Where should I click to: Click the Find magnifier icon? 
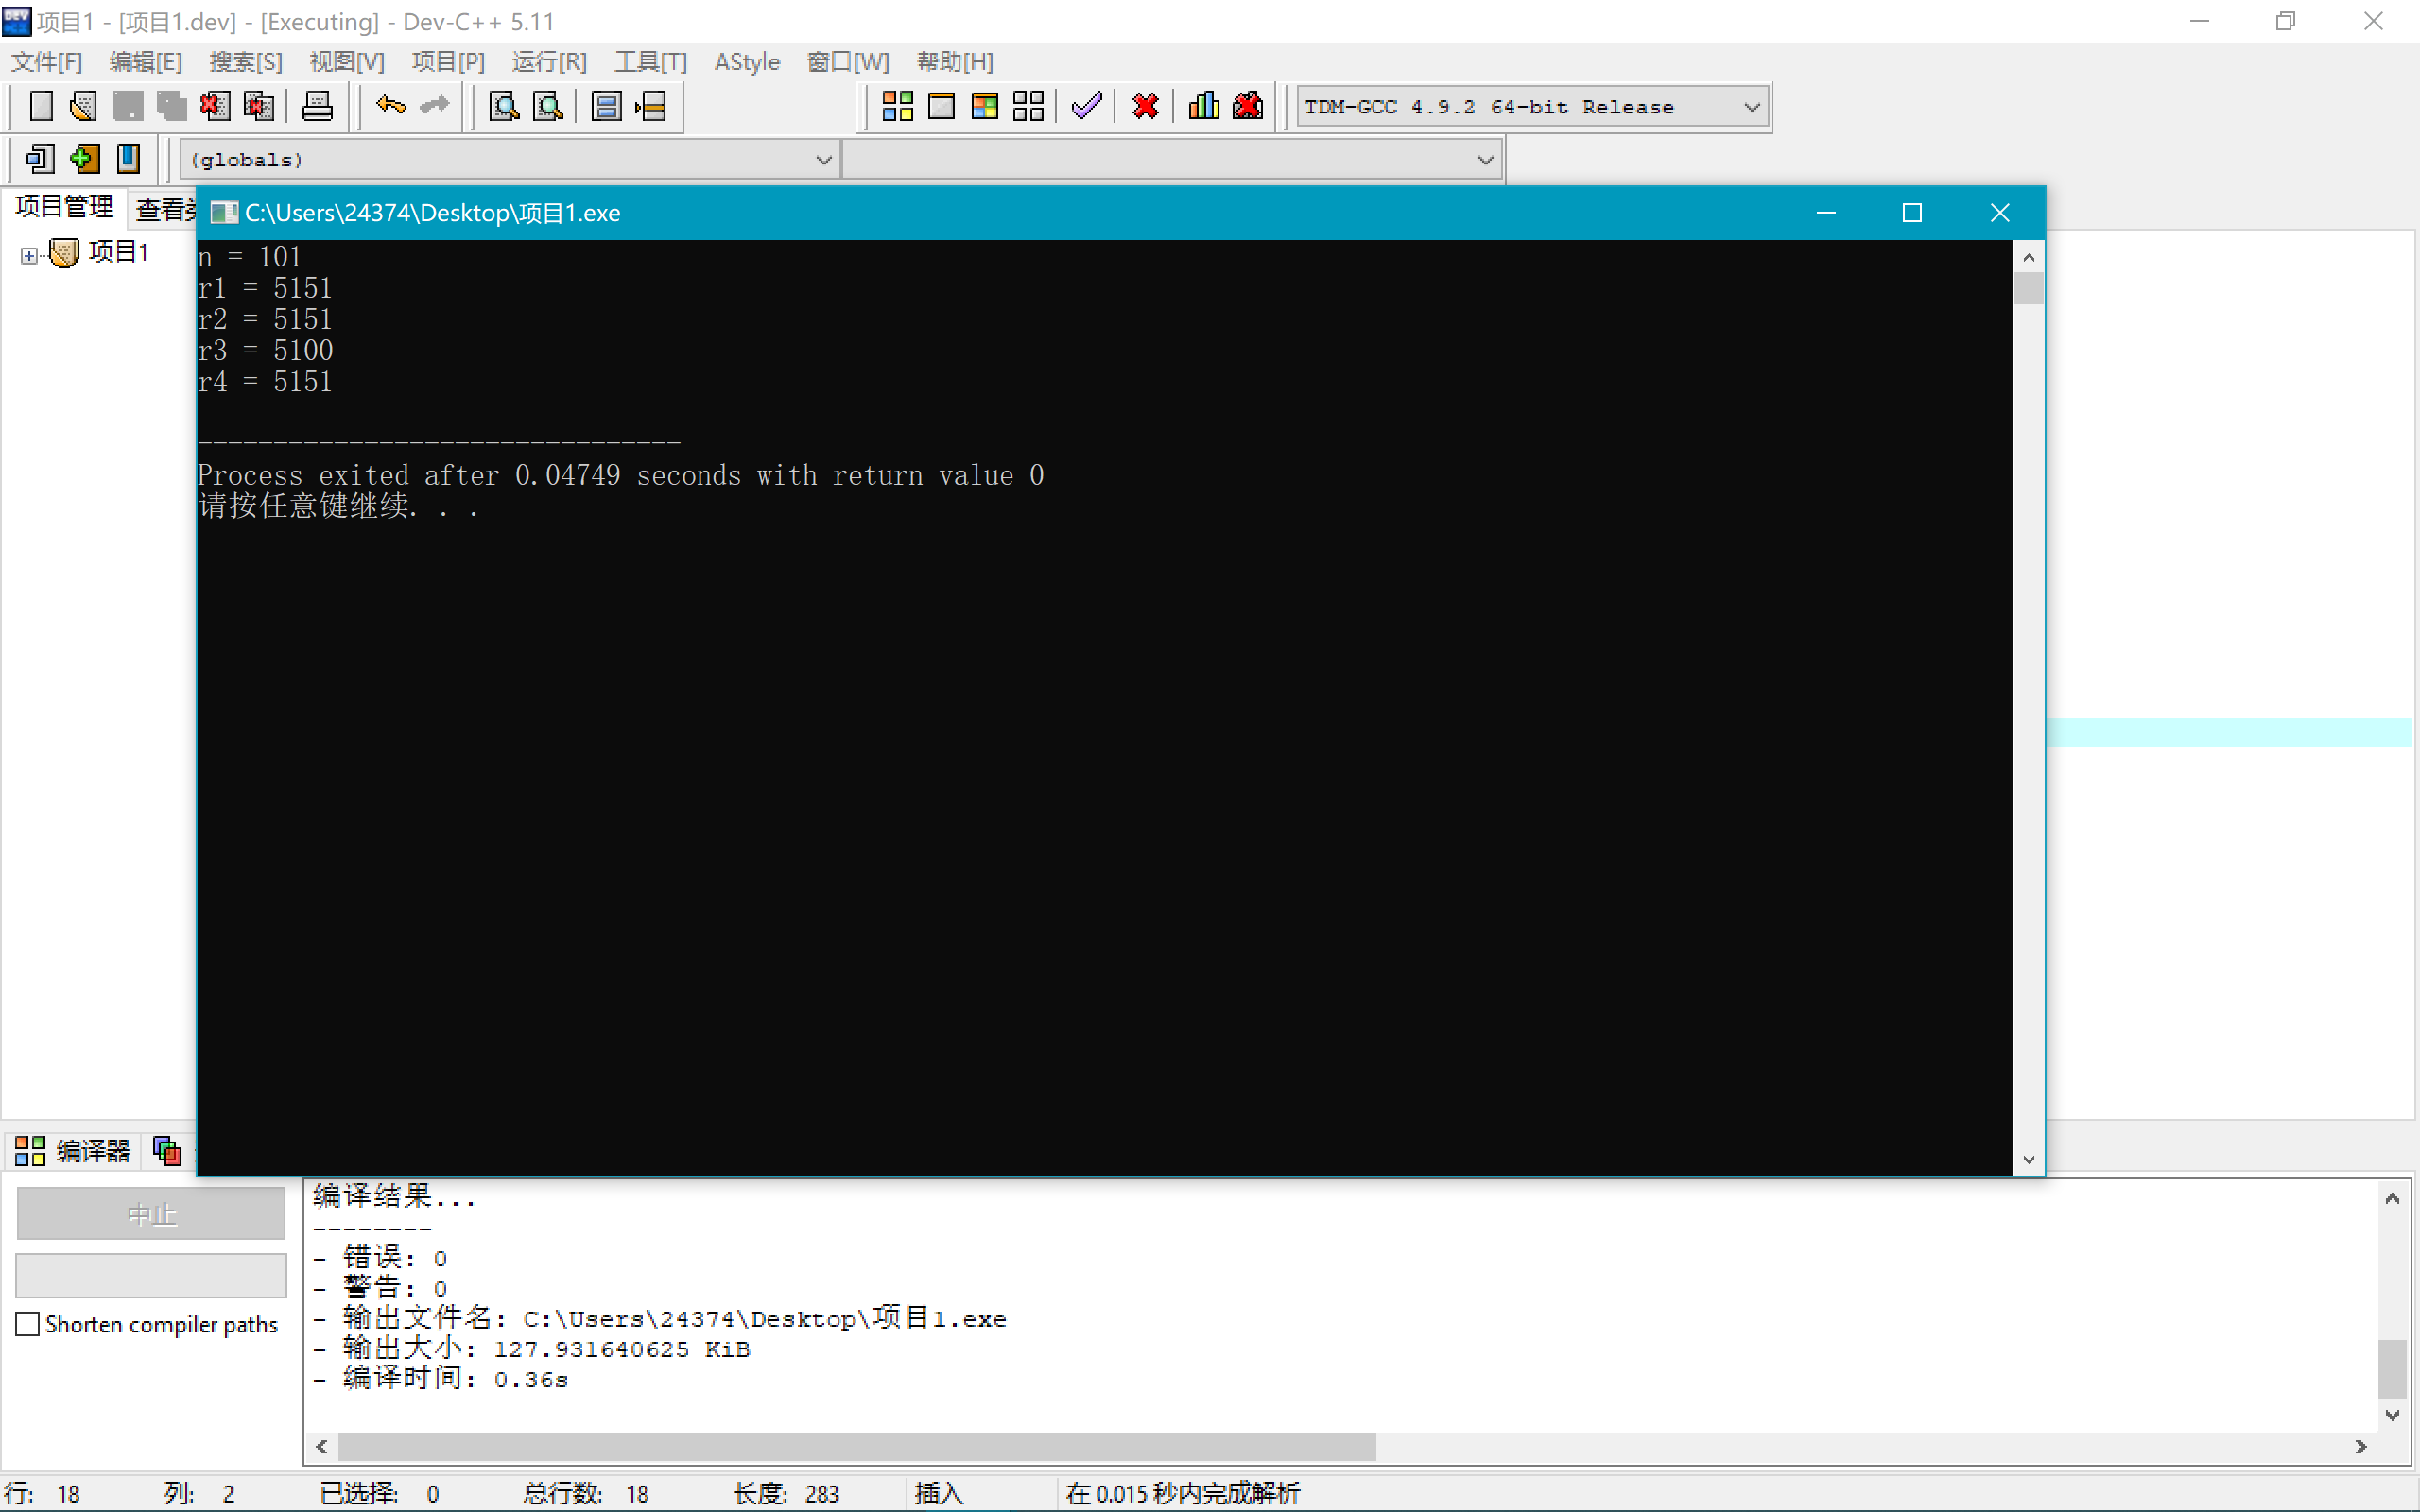point(503,106)
